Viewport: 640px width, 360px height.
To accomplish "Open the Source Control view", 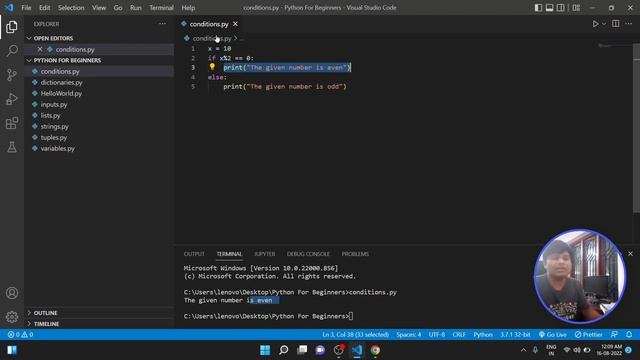I will pyautogui.click(x=12, y=75).
